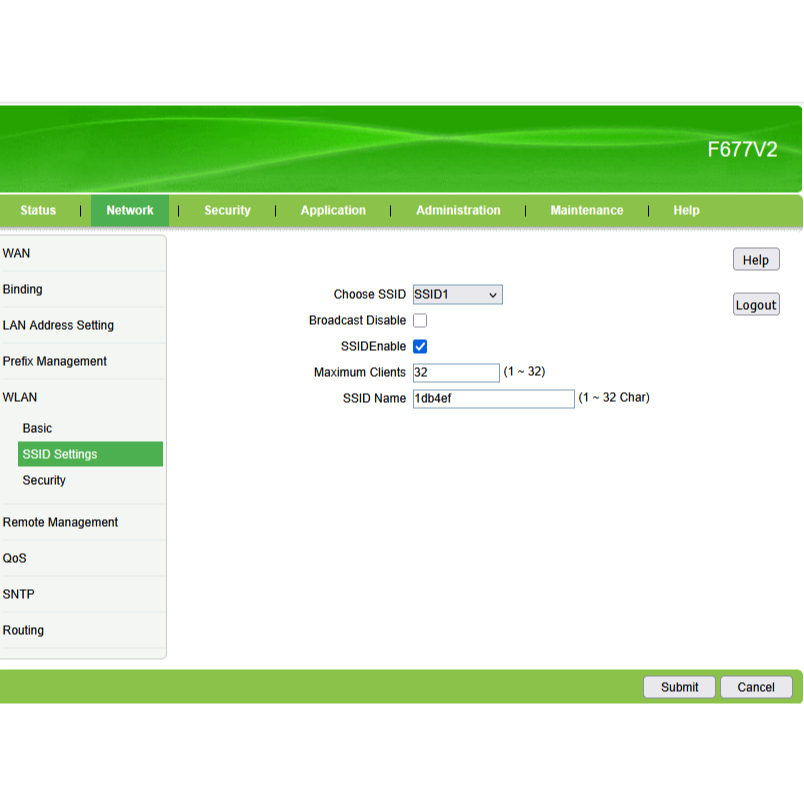
Task: Open the Application tab
Action: point(333,210)
